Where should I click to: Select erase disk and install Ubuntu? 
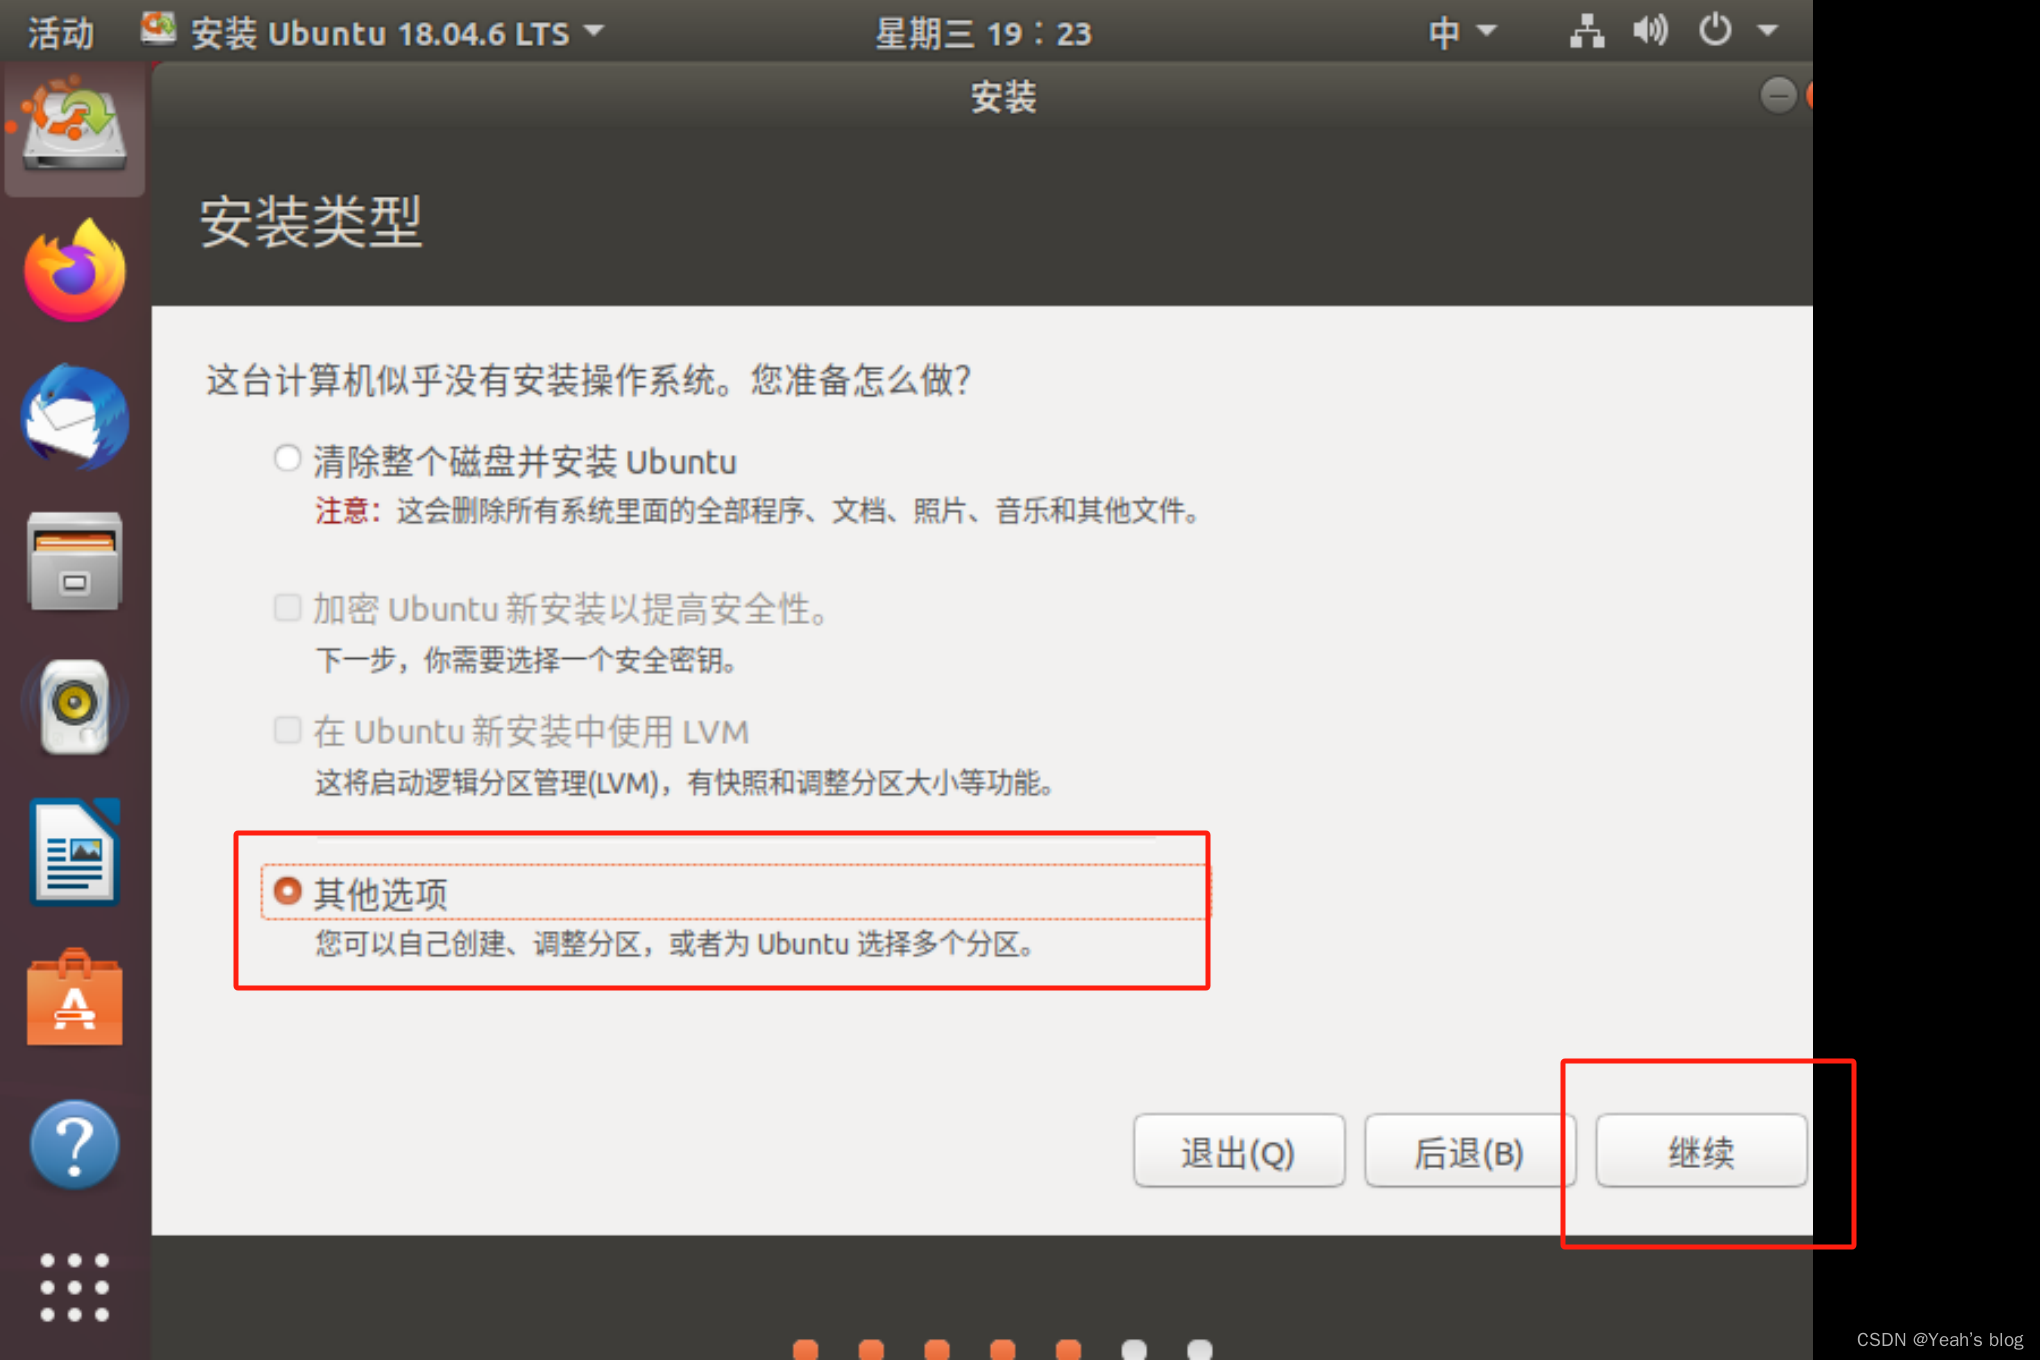(287, 459)
